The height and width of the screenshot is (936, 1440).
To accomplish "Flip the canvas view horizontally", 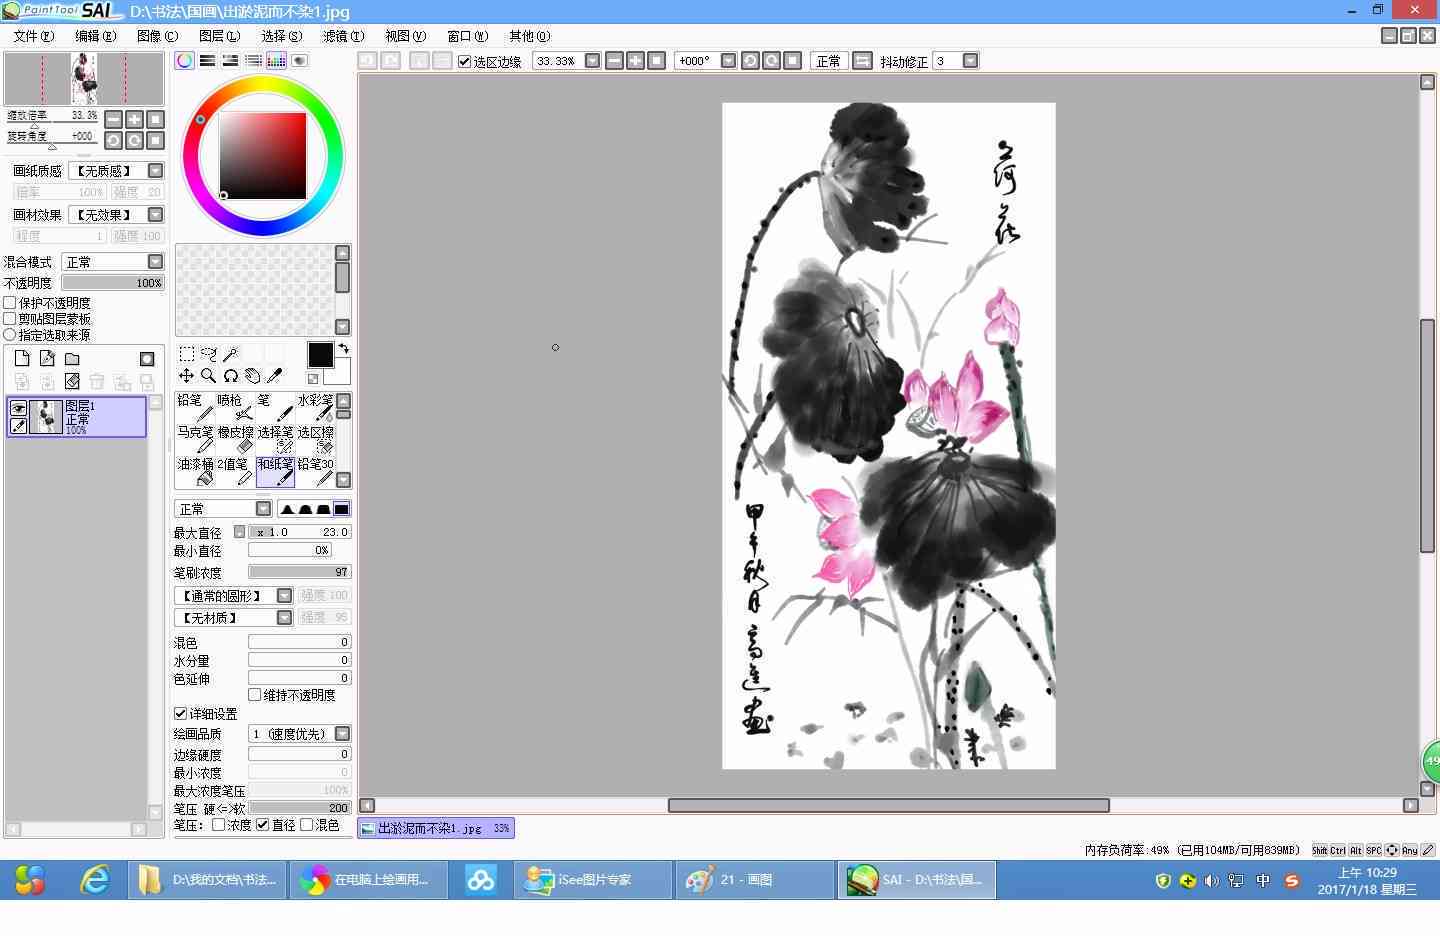I will coord(862,61).
